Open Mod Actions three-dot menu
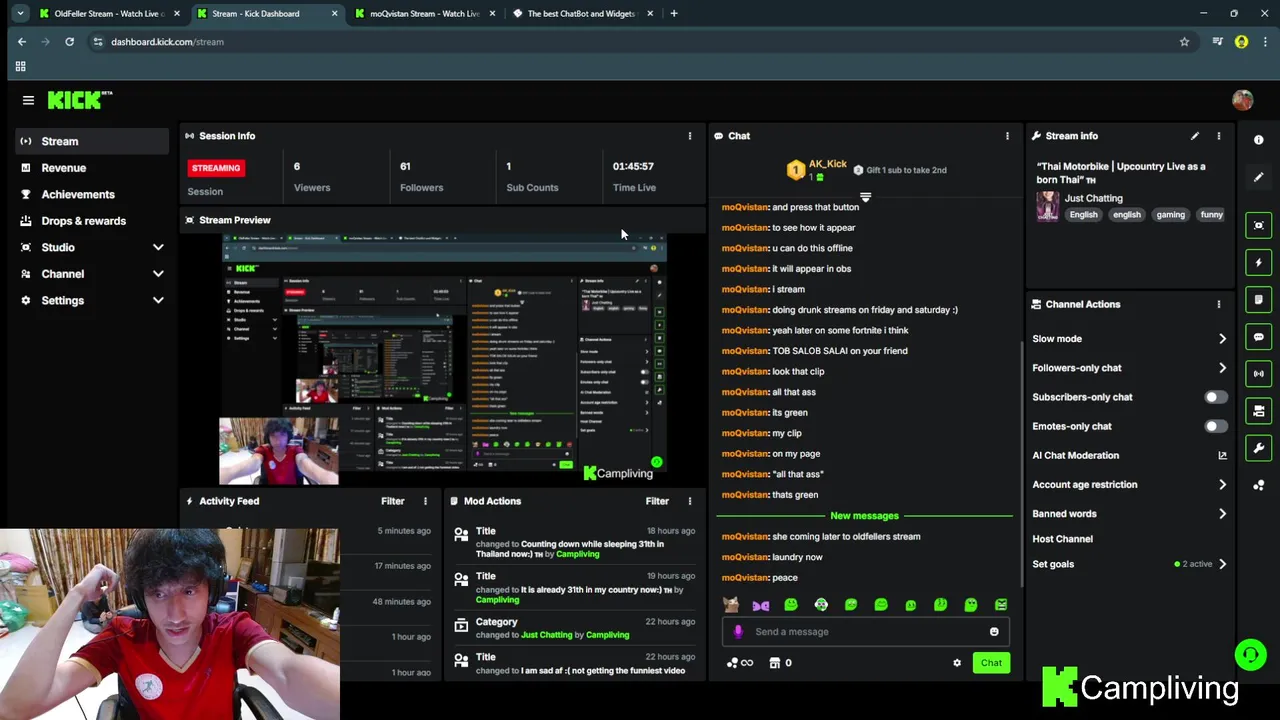Viewport: 1280px width, 720px height. [689, 501]
